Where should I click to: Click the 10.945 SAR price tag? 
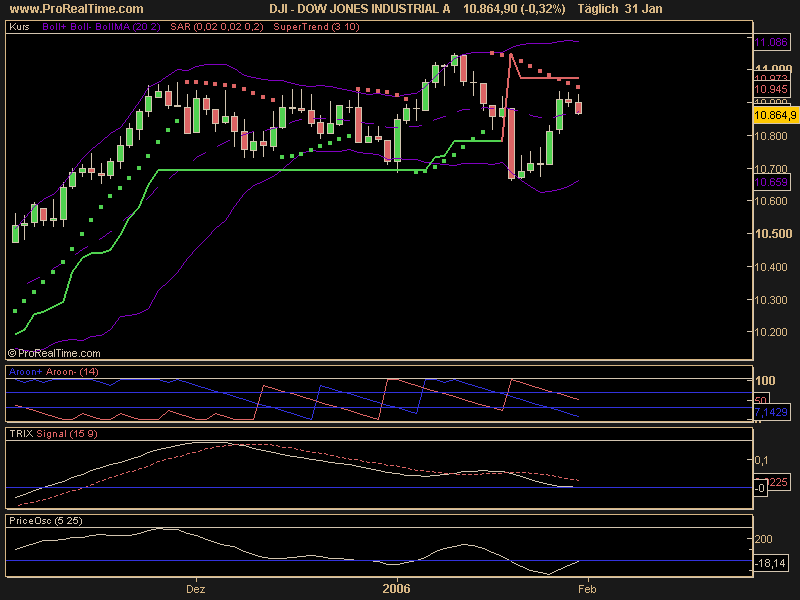[x=771, y=89]
